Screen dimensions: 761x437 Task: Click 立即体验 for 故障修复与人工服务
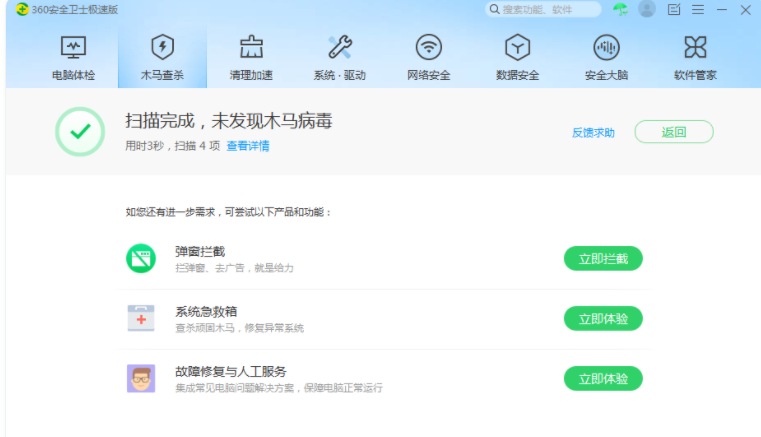pos(603,379)
